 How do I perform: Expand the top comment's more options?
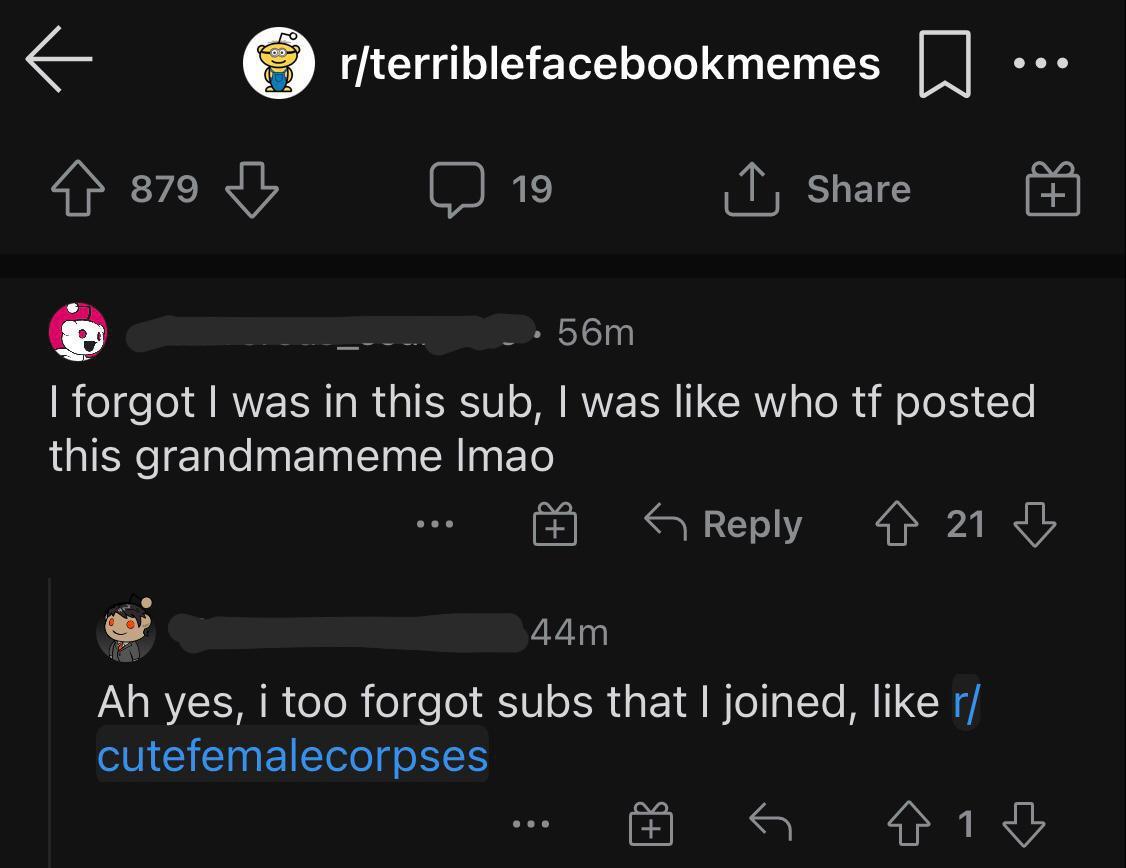pos(434,522)
